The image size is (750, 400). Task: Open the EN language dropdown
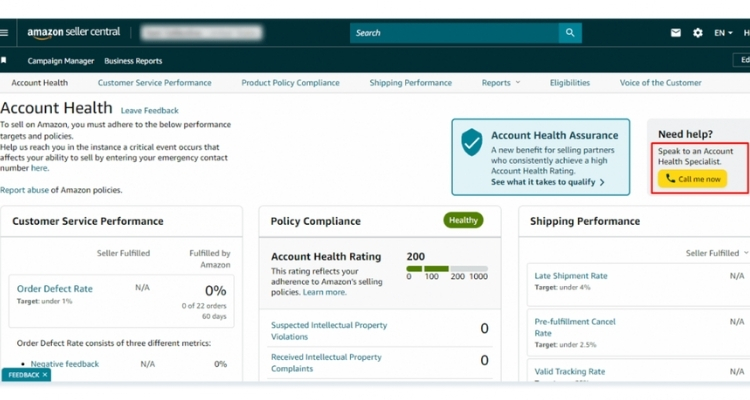(723, 33)
